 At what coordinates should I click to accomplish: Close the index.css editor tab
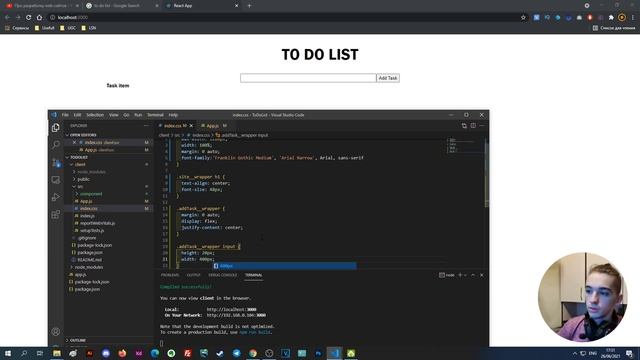[191, 126]
